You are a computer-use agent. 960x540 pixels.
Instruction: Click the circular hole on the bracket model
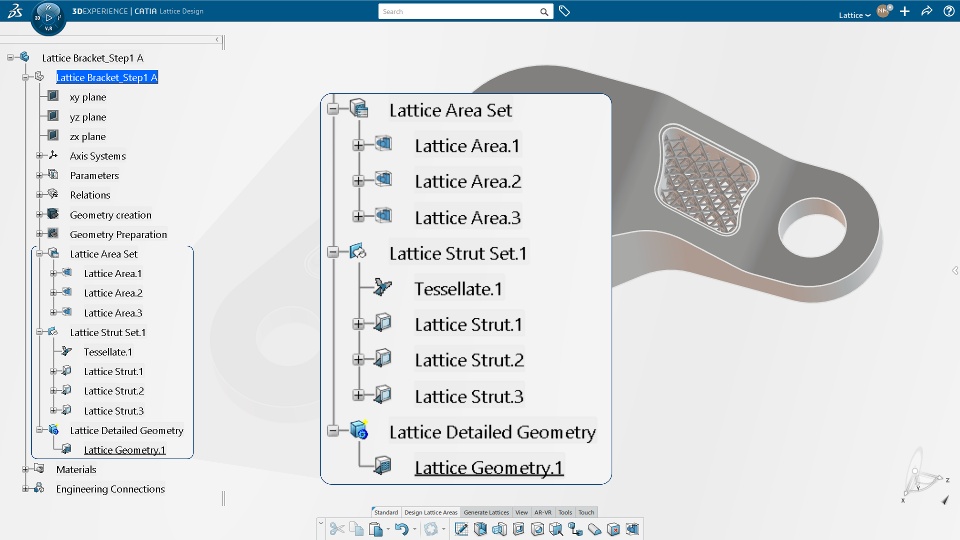pyautogui.click(x=812, y=227)
